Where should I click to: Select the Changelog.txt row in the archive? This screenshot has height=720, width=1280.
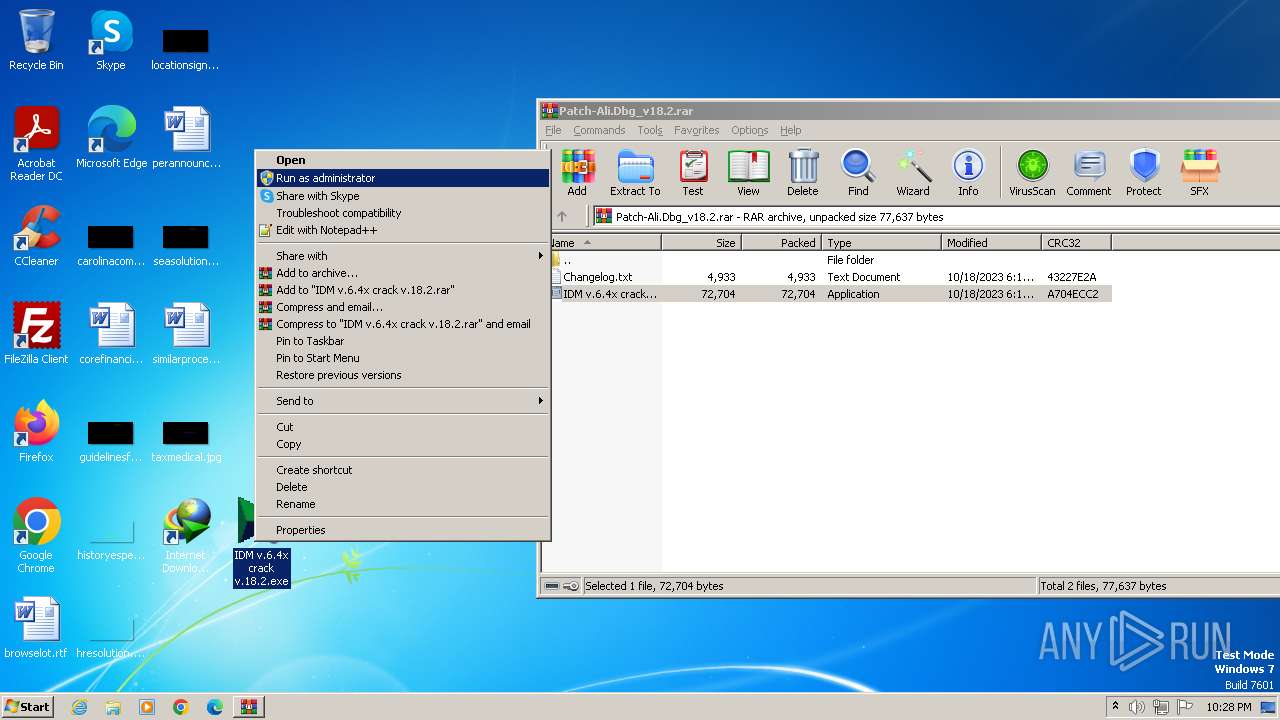point(830,277)
